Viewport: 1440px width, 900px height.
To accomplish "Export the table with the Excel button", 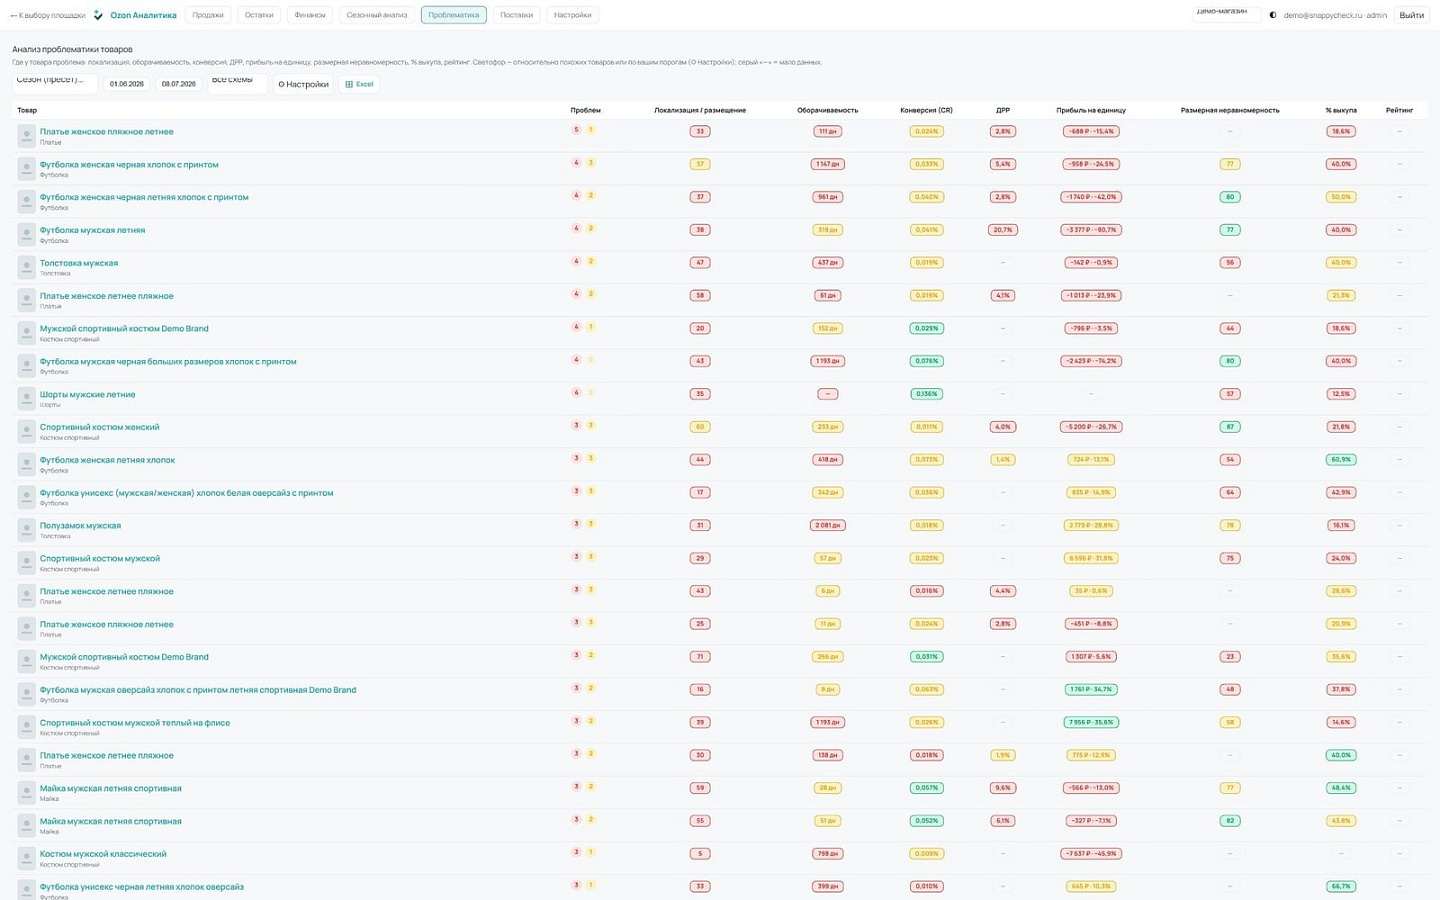I will coord(359,84).
